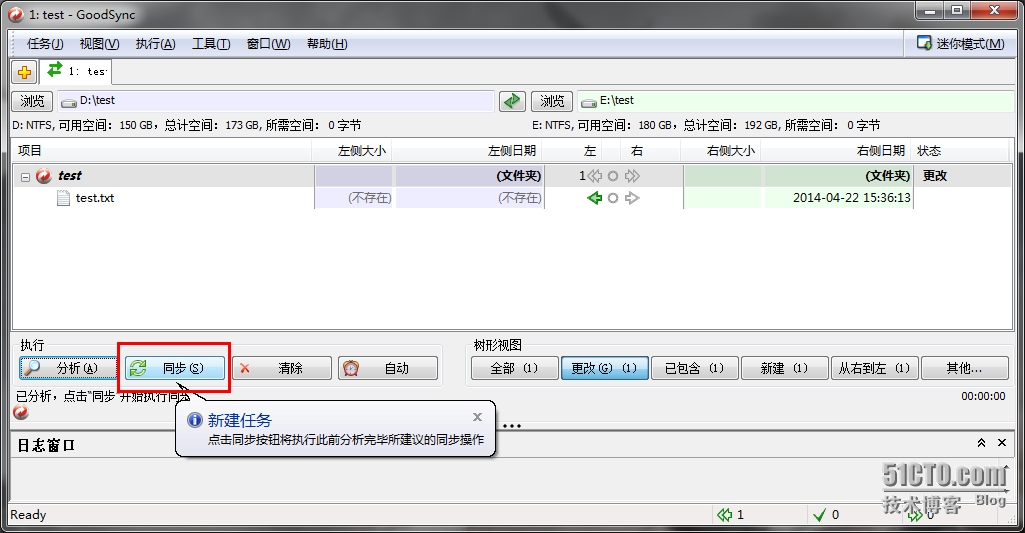This screenshot has height=533, width=1025.
Task: Click the red X icon on clear button
Action: tap(244, 368)
